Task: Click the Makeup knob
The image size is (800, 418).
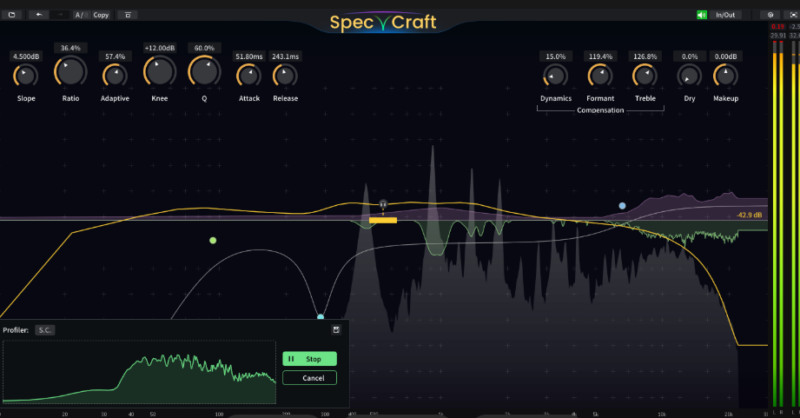Action: 726,76
